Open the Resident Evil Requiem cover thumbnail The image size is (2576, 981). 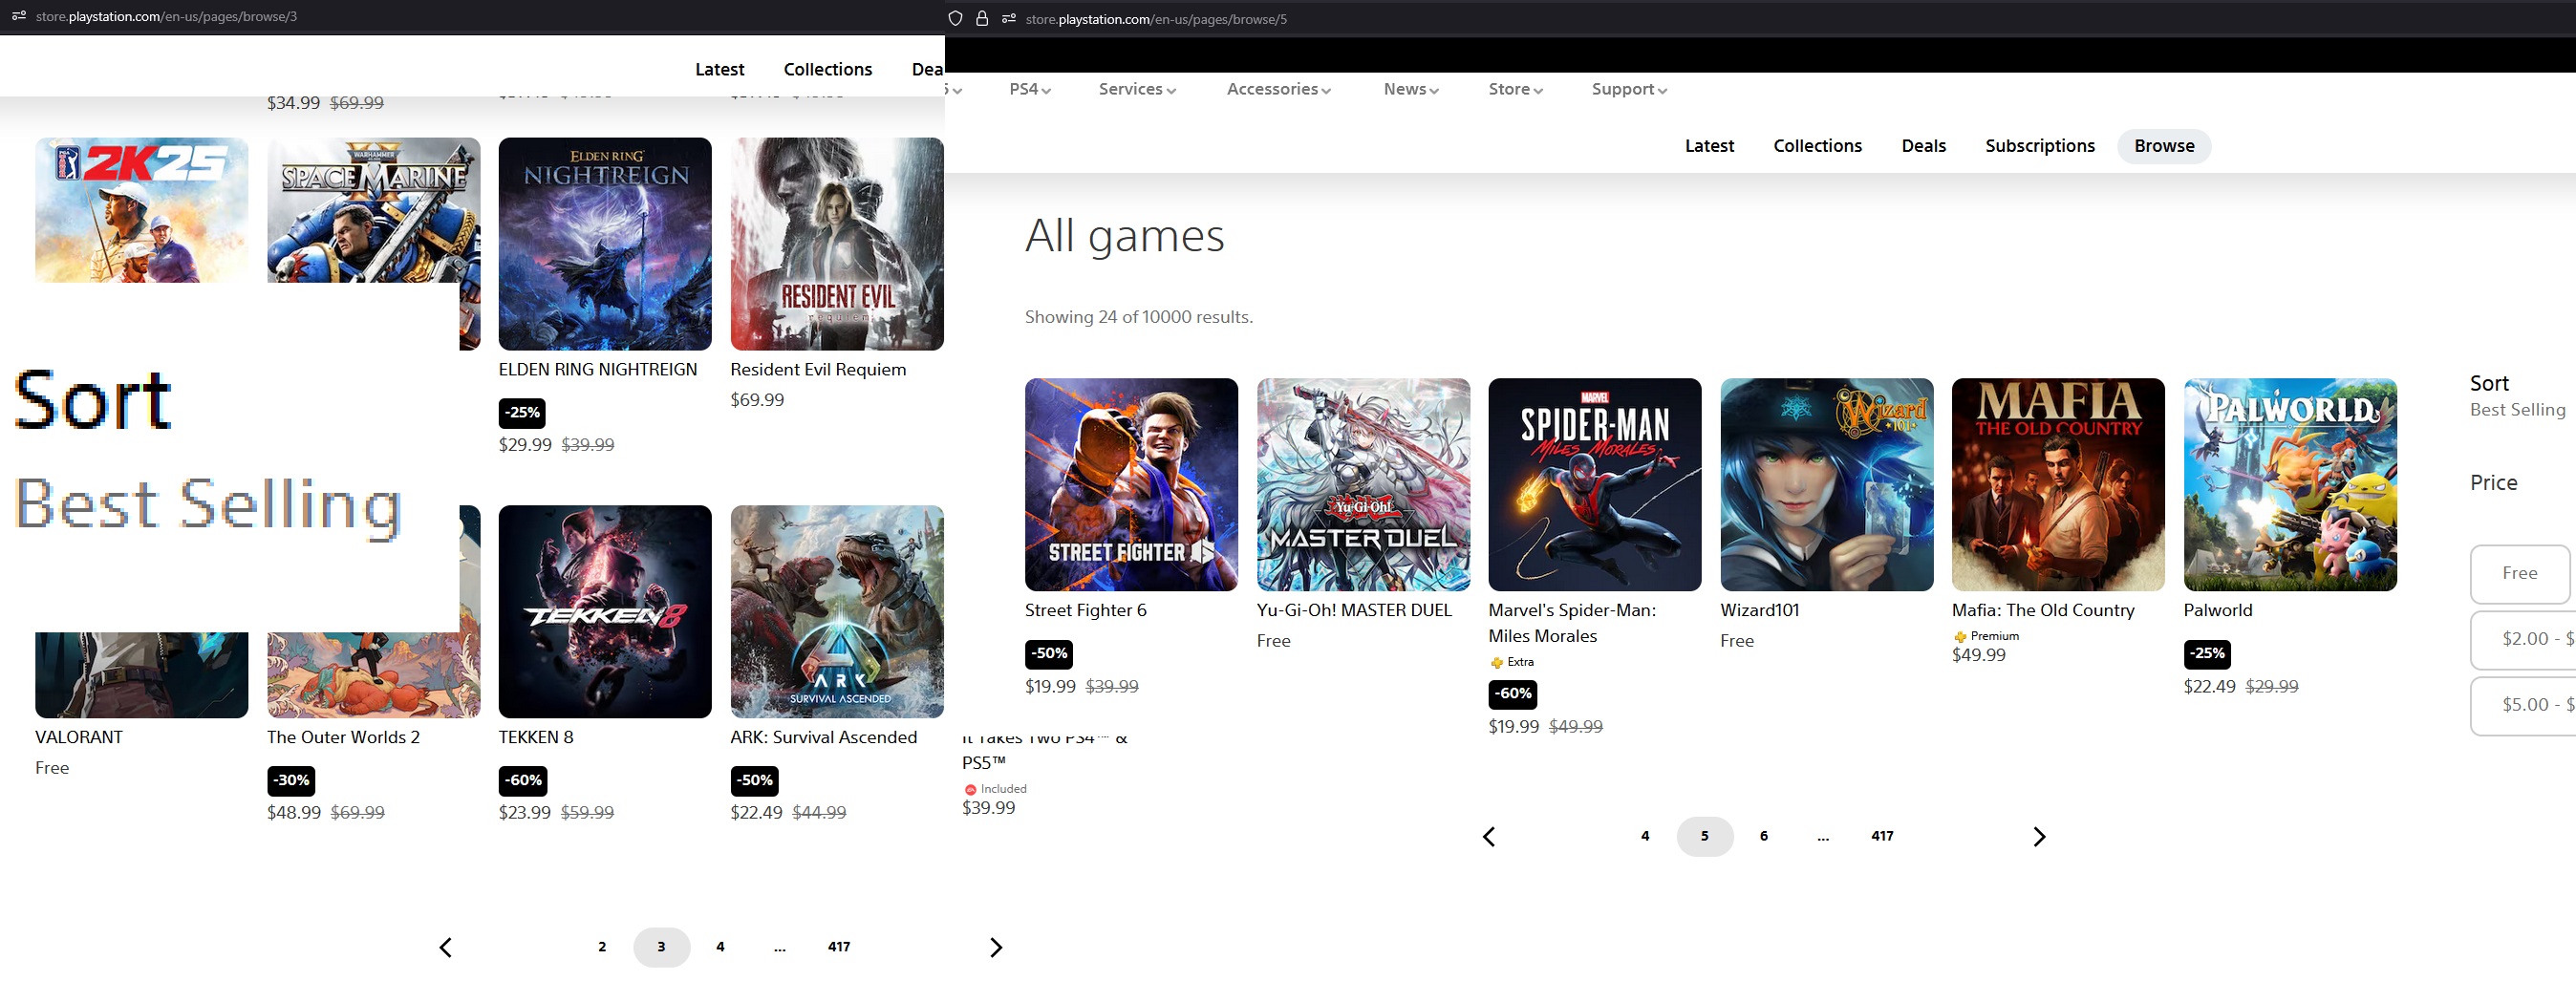pyautogui.click(x=837, y=244)
